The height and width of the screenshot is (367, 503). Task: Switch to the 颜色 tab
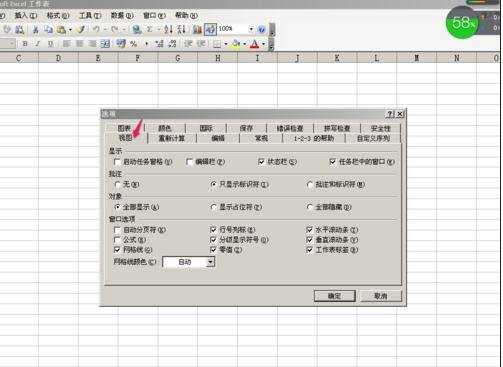(165, 128)
